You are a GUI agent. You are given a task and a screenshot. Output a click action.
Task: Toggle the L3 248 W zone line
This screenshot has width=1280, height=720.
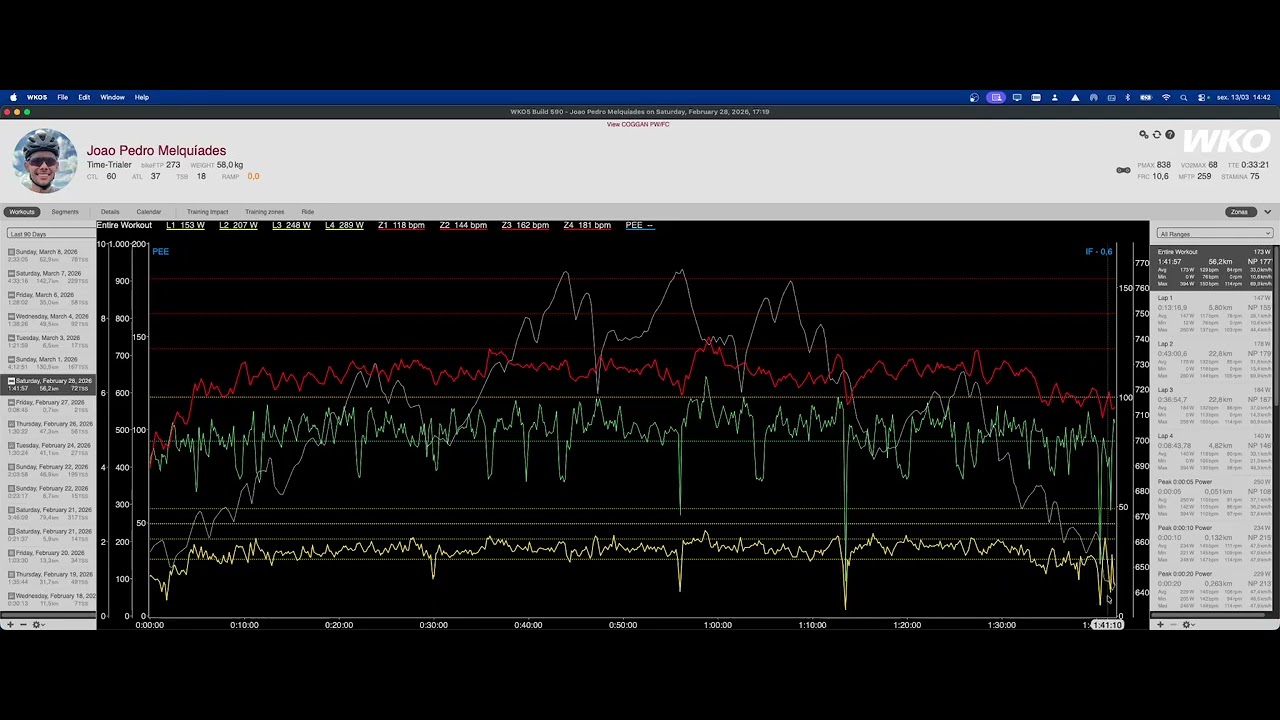(291, 225)
